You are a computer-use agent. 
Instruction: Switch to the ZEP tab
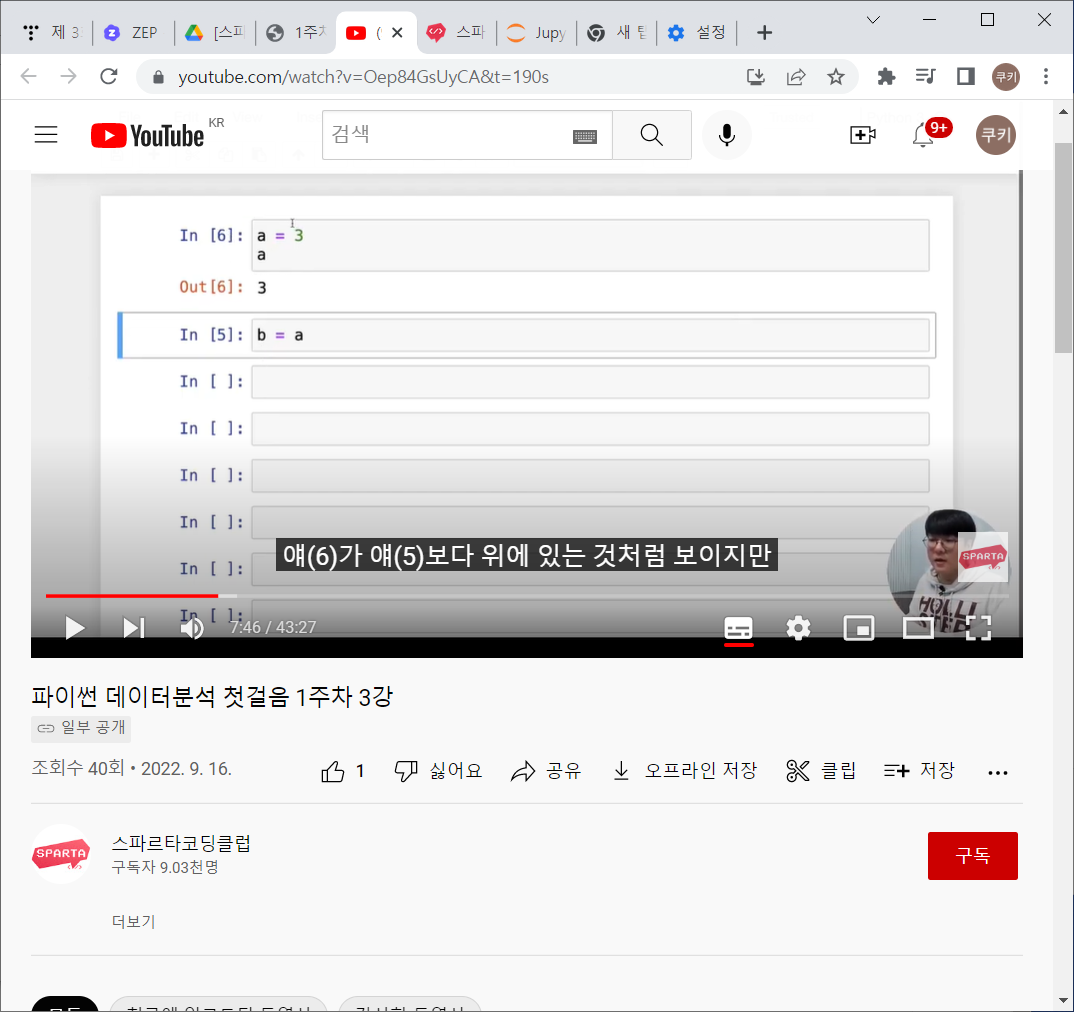[x=133, y=32]
